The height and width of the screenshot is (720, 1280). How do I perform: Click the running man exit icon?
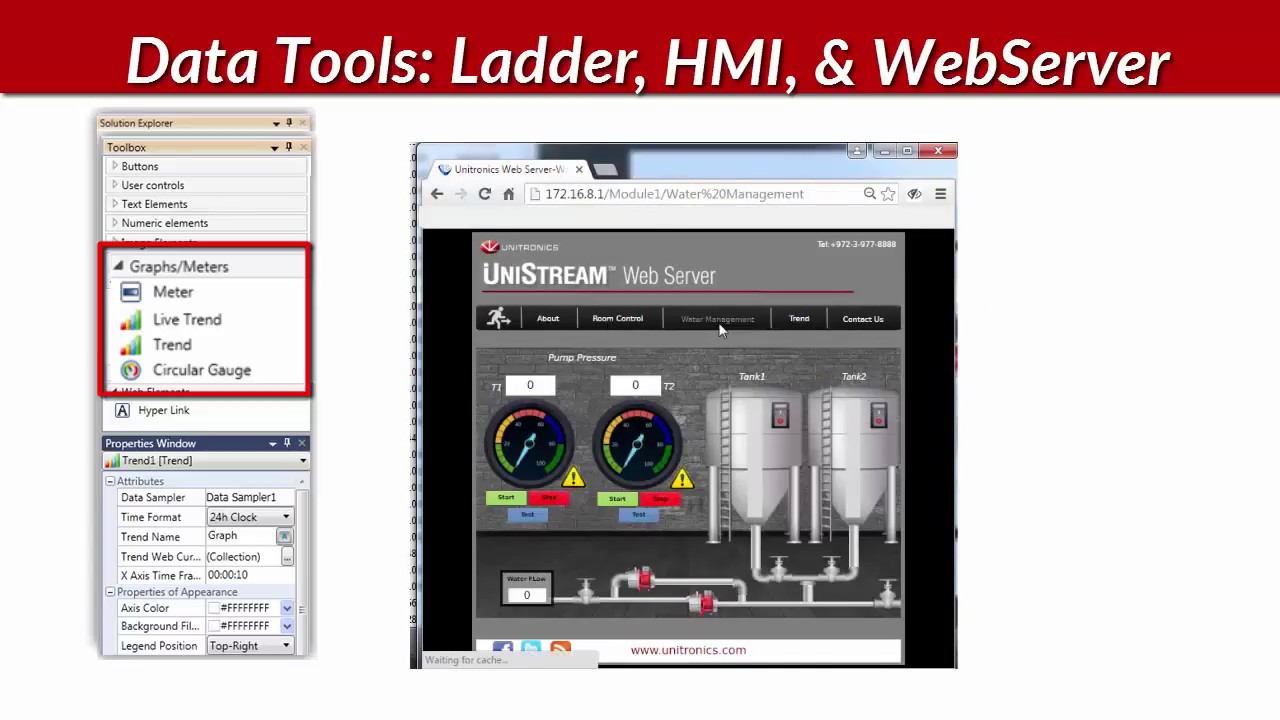pos(498,318)
